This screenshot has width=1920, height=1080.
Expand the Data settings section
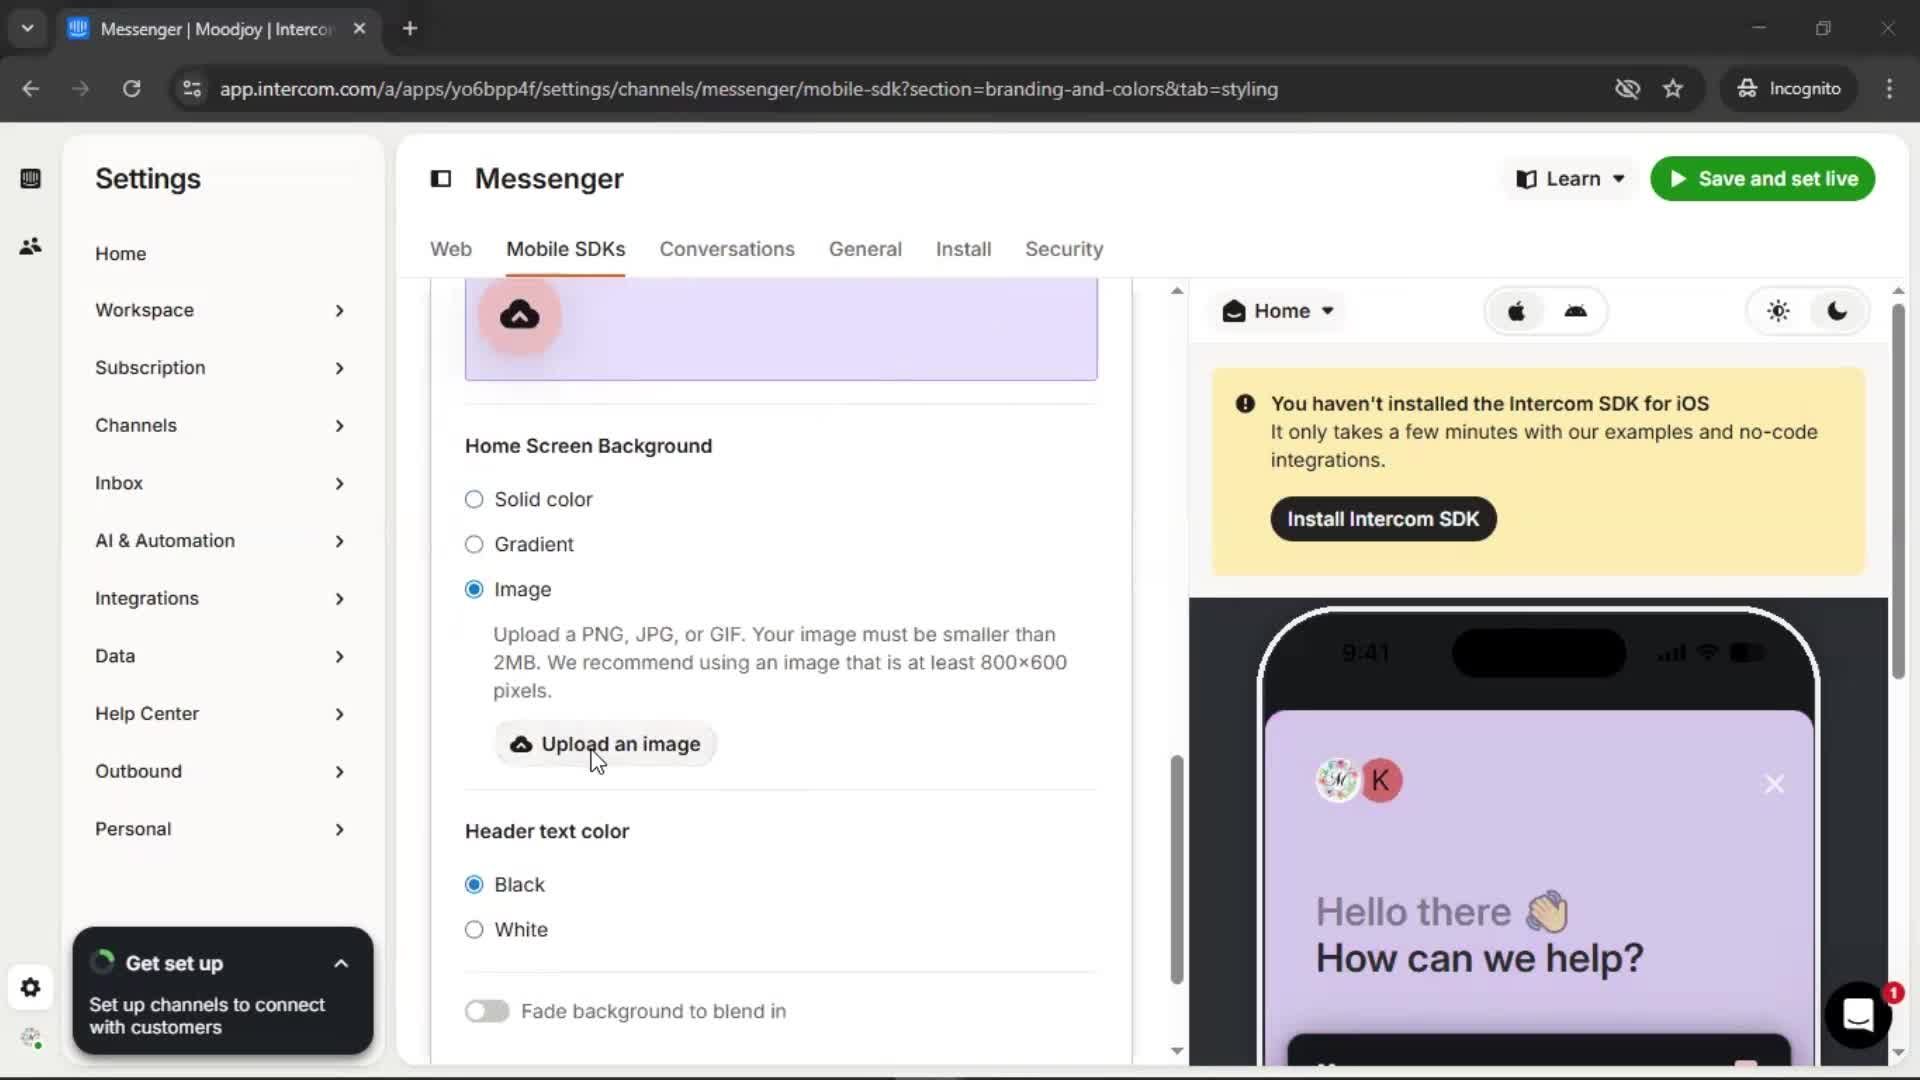coord(220,656)
